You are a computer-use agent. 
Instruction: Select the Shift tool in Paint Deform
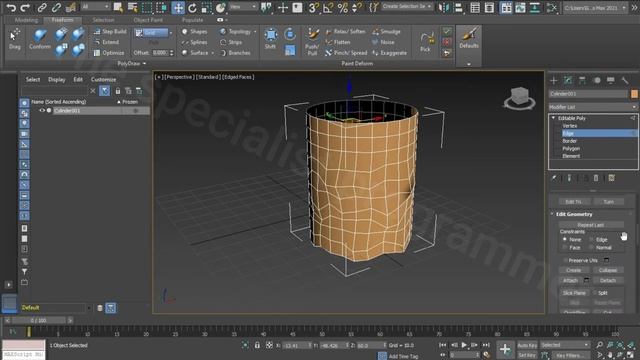tap(271, 39)
